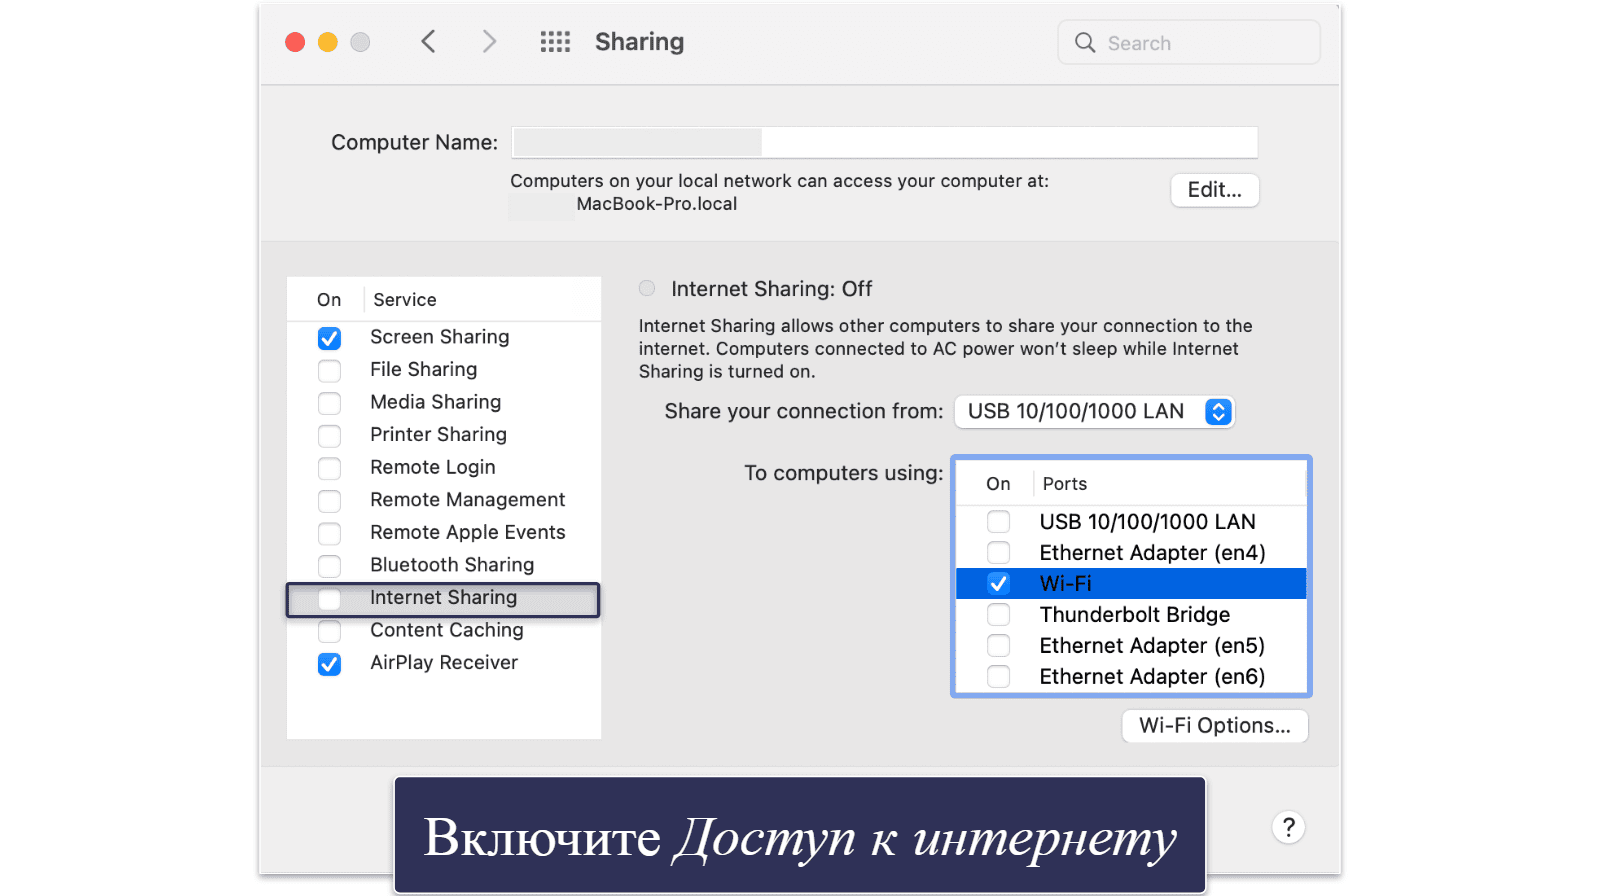Screen dimensions: 1599x896
Task: Select the Bluetooth Sharing service row
Action: [444, 565]
